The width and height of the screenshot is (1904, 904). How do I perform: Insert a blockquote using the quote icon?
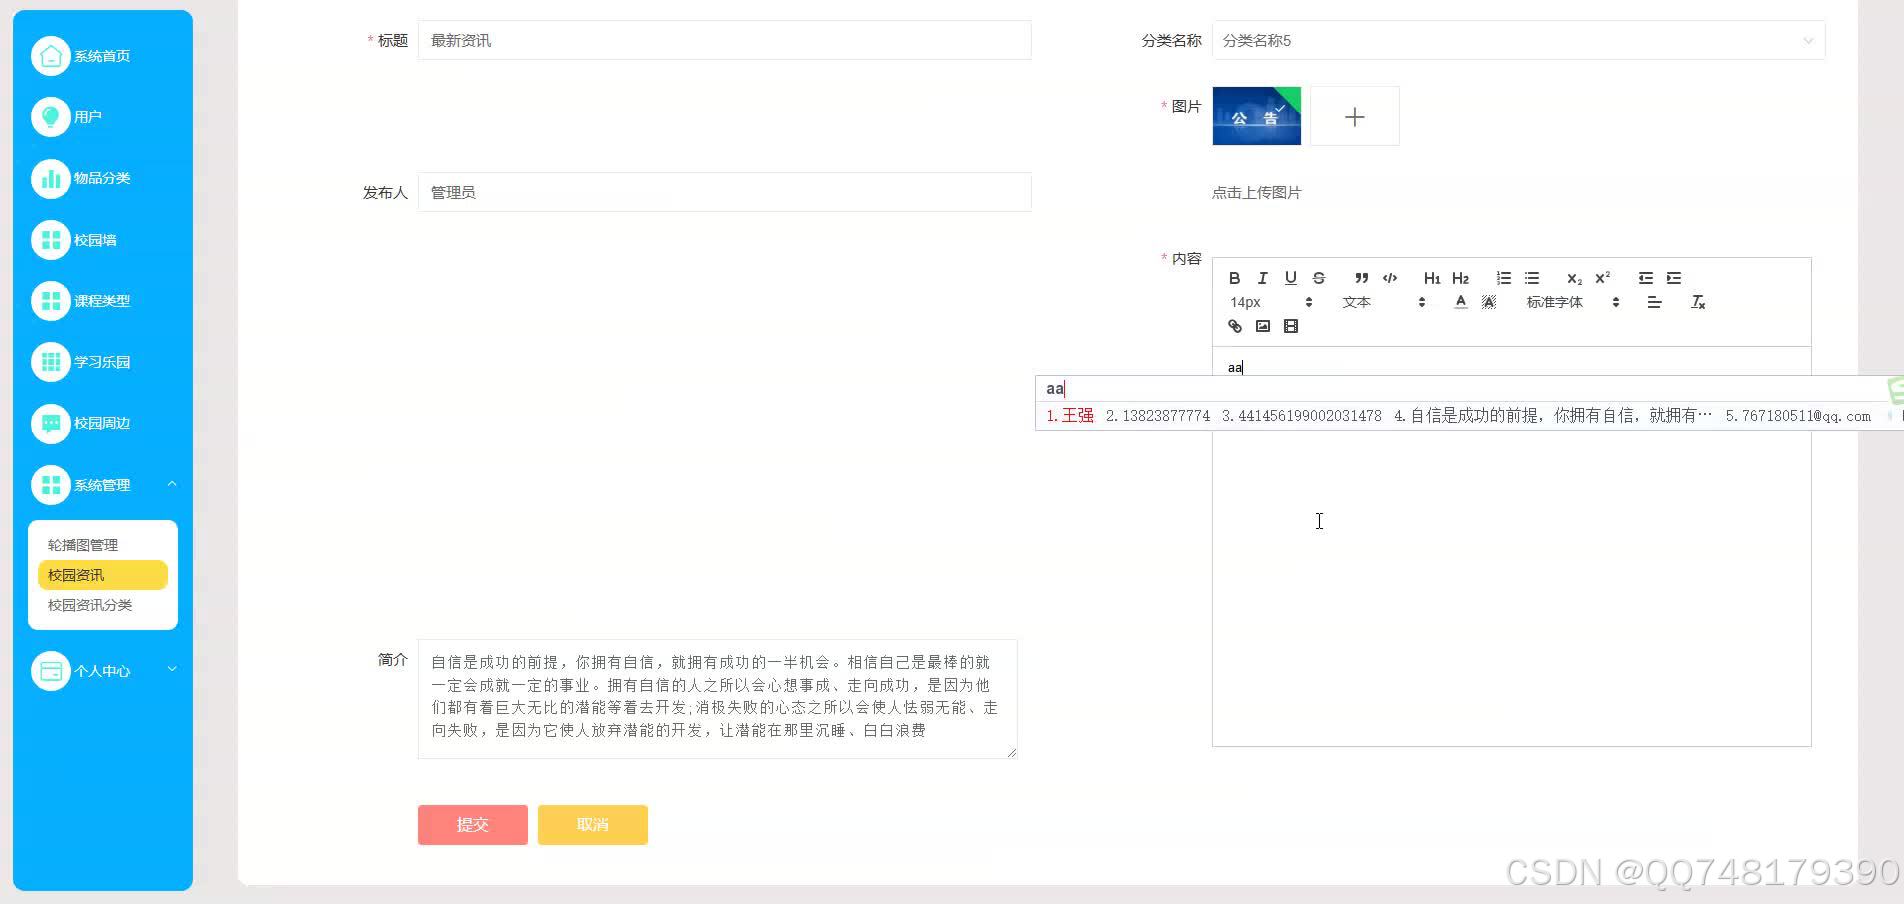point(1361,278)
